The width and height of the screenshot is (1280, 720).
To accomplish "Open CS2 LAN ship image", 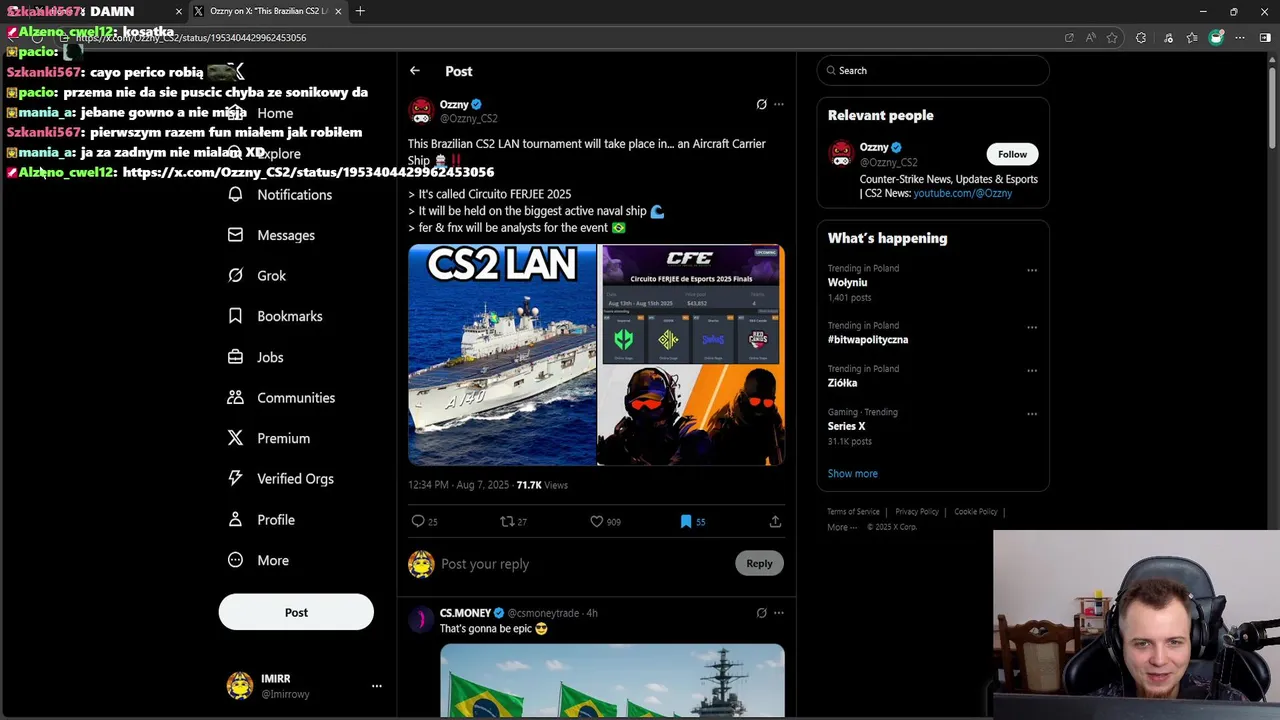I will pos(501,355).
